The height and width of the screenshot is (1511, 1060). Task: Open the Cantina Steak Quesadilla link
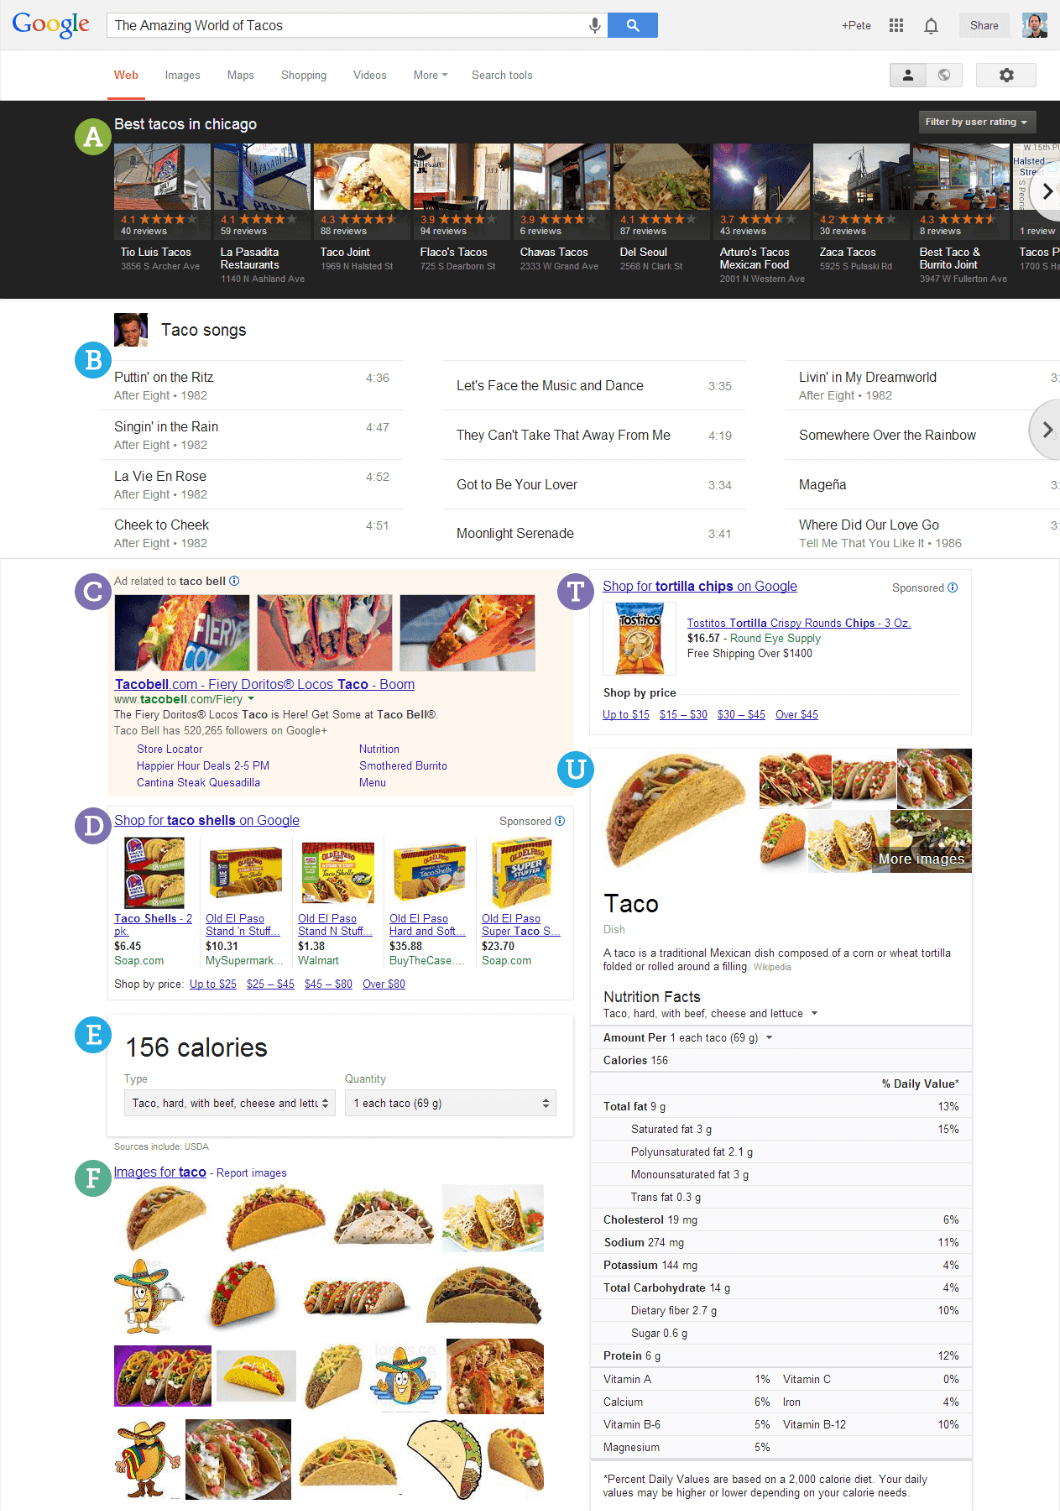coord(198,783)
